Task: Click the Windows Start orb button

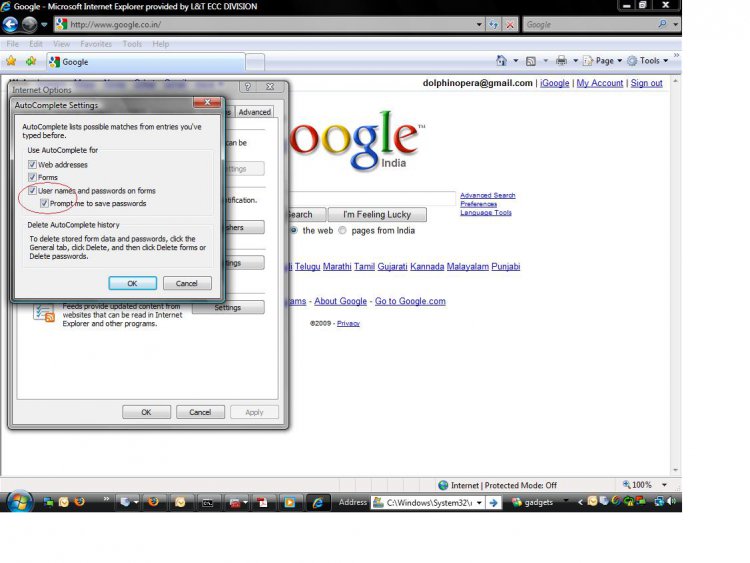Action: coord(19,501)
